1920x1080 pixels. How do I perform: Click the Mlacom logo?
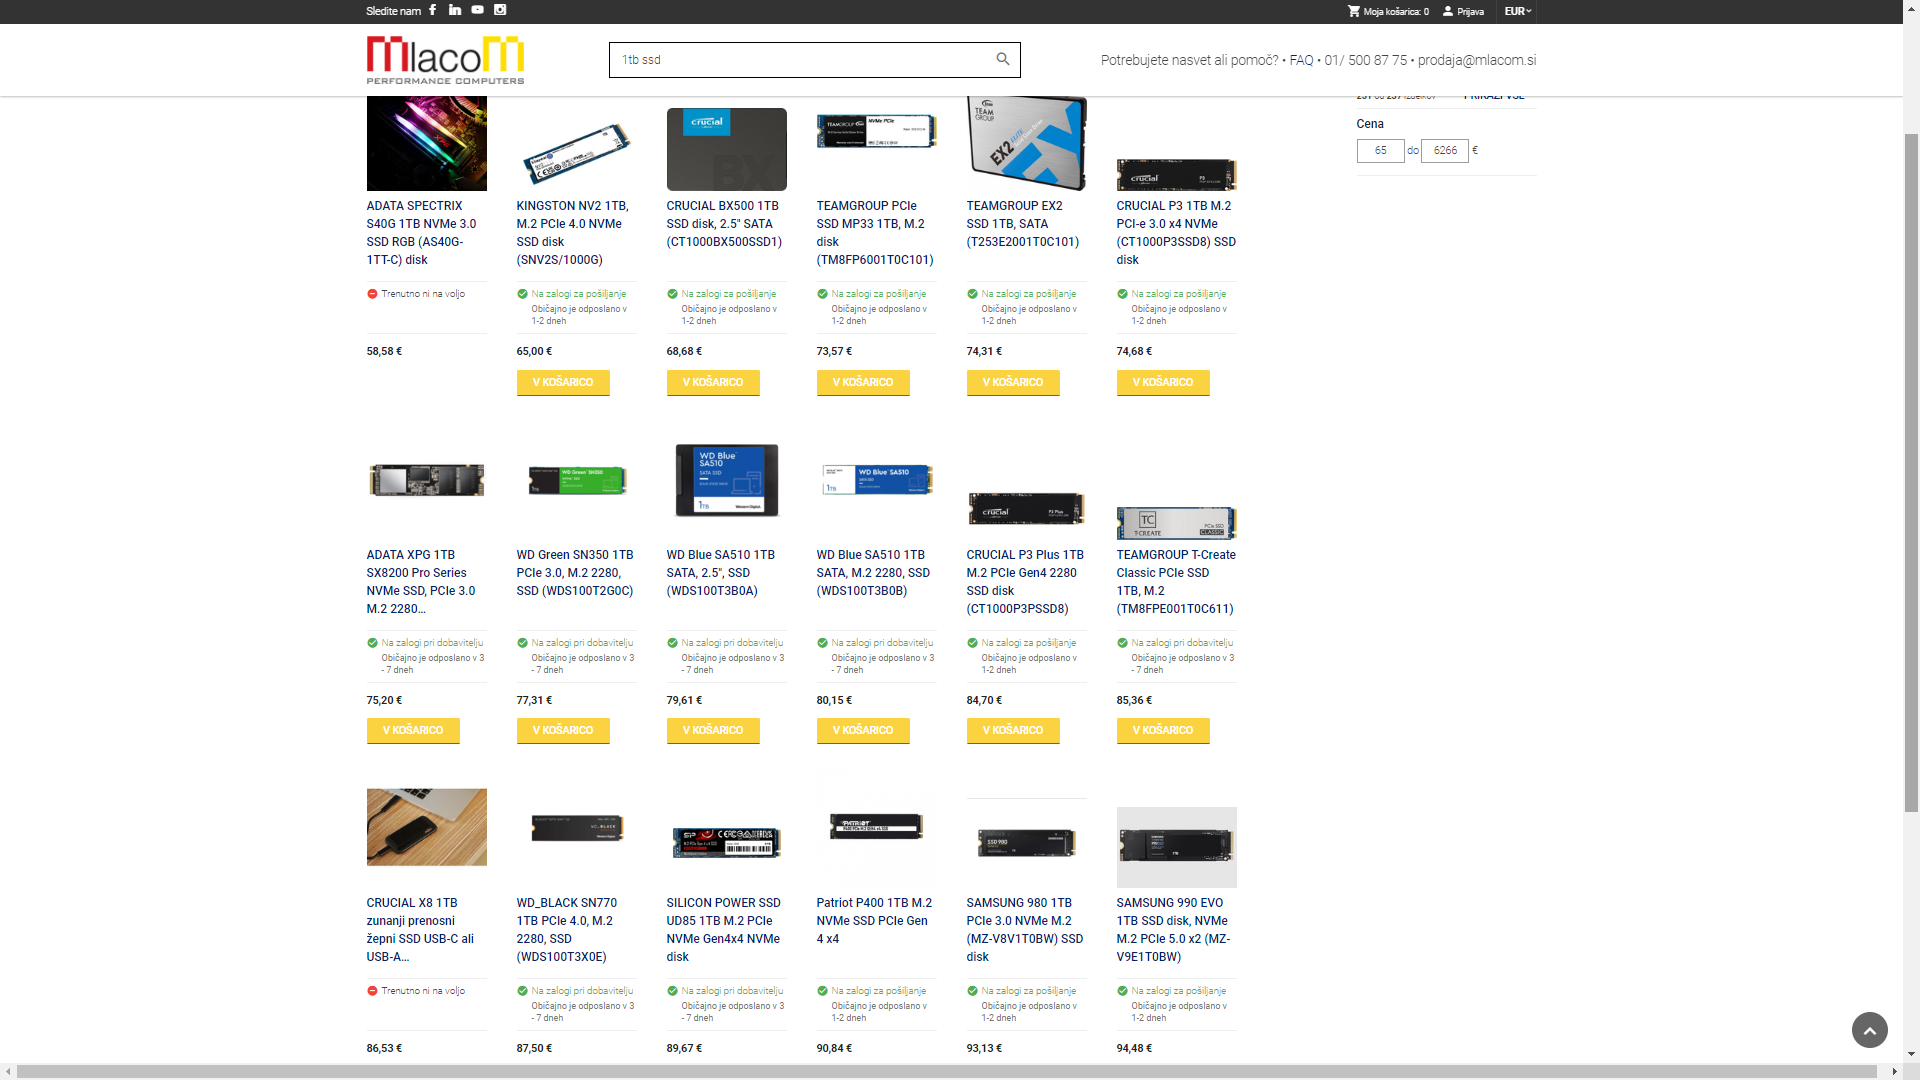pyautogui.click(x=445, y=60)
